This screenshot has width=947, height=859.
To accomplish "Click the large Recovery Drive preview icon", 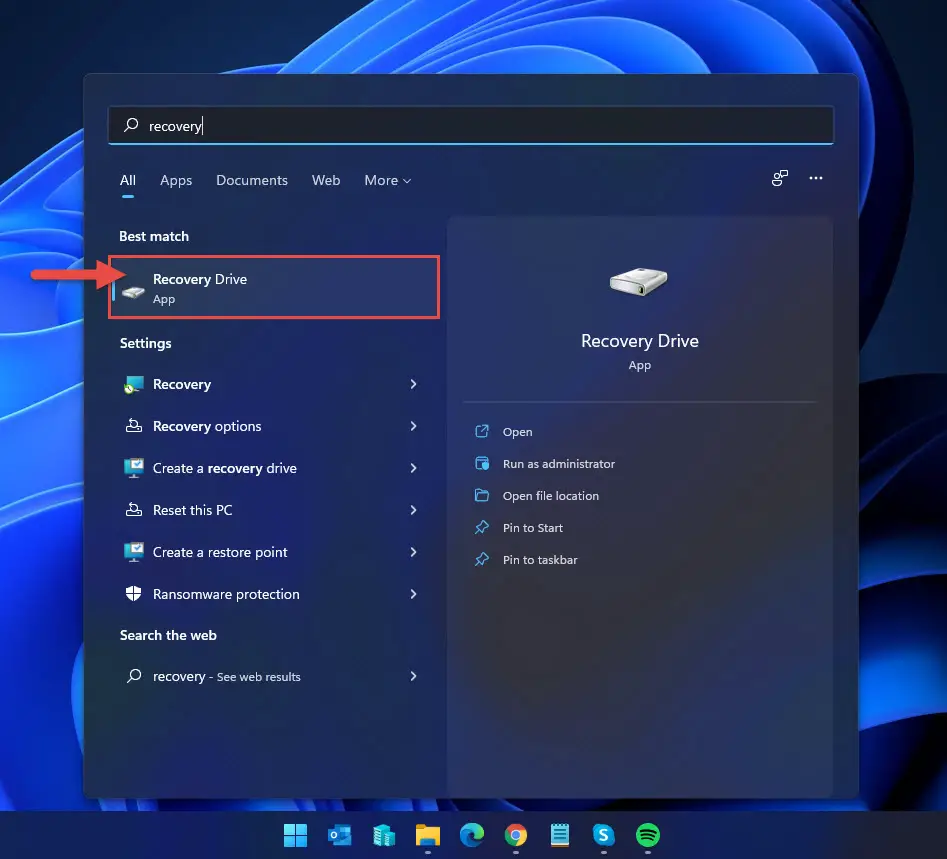I will click(x=638, y=282).
